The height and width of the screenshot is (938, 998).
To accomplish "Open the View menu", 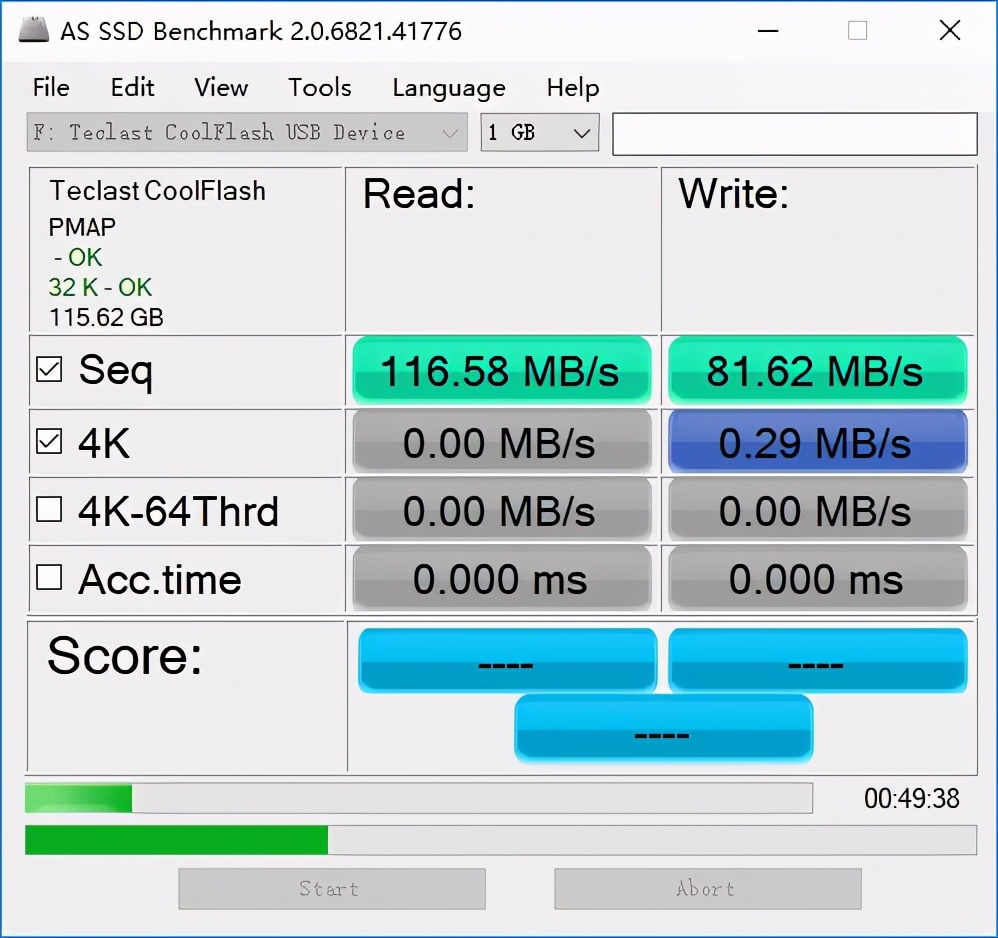I will (x=221, y=88).
